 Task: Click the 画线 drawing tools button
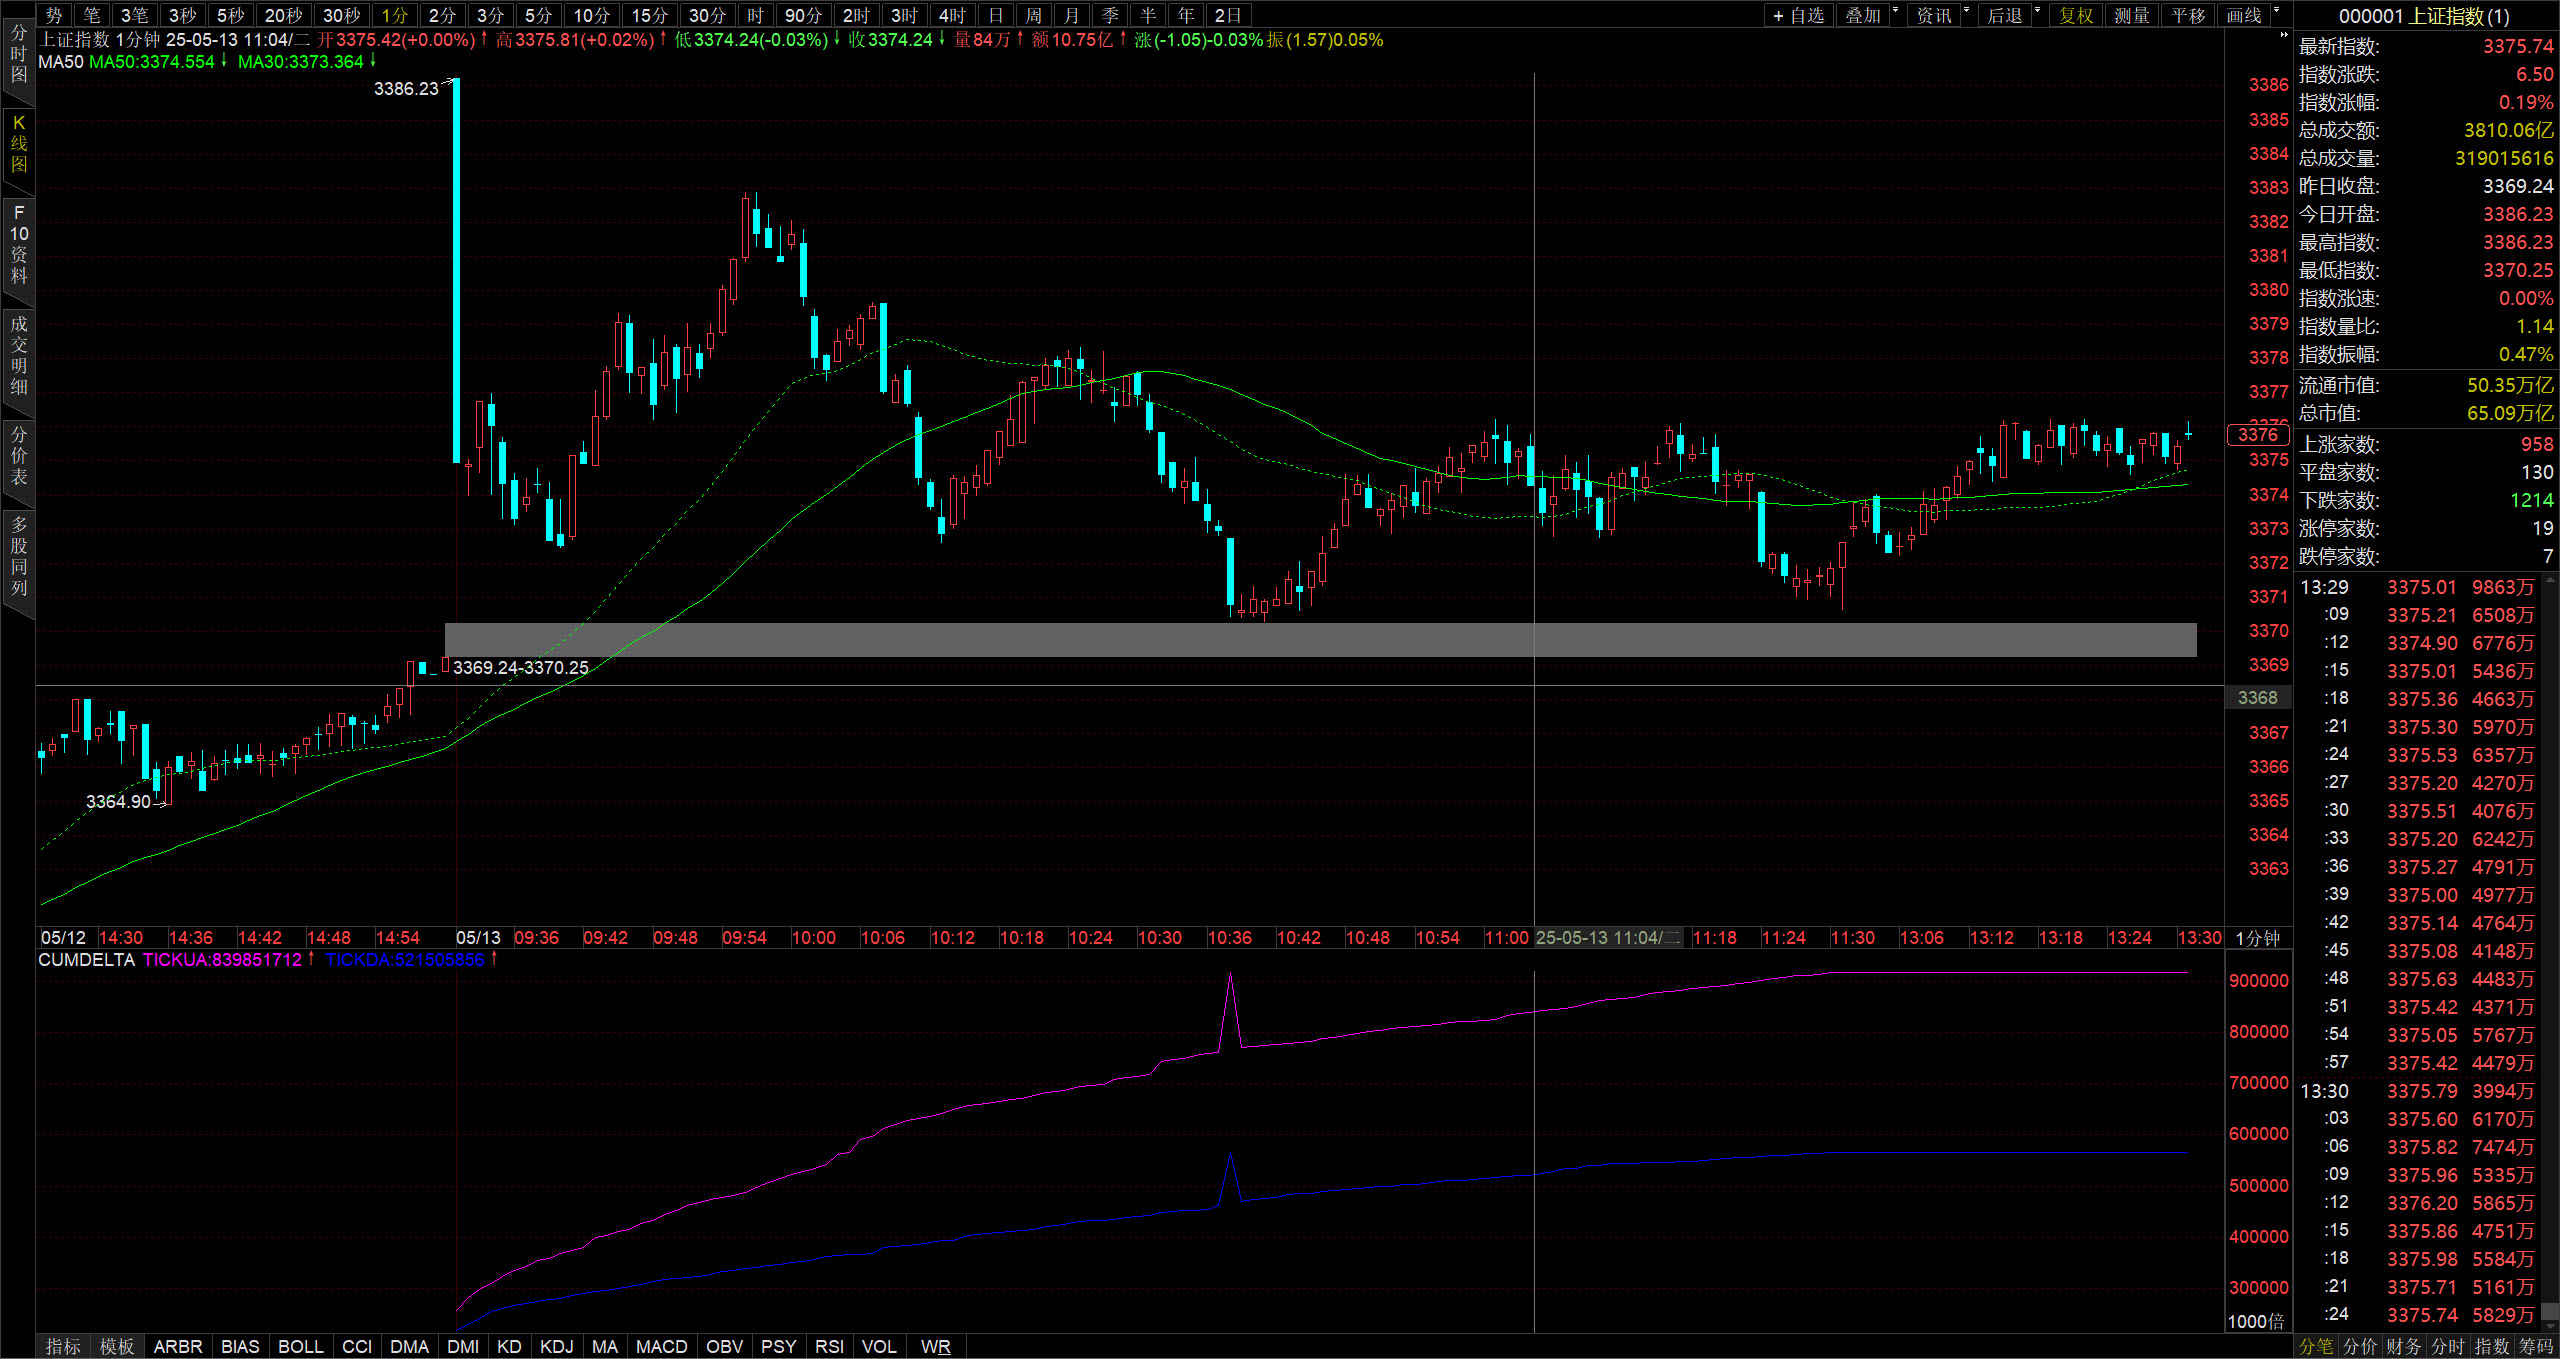(2244, 15)
